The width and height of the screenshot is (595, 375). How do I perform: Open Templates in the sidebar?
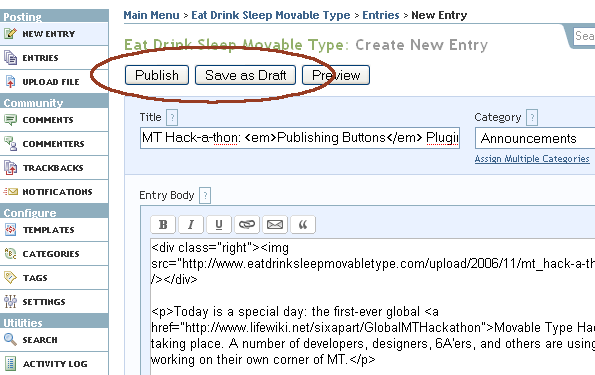point(54,230)
